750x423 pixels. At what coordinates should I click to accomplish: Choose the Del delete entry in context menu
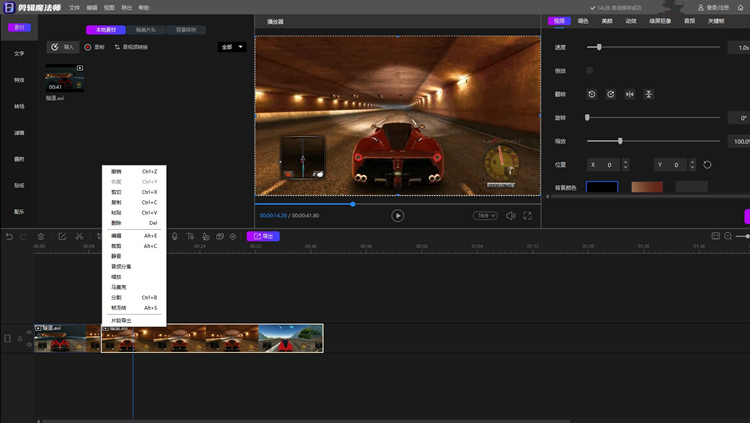click(x=134, y=223)
